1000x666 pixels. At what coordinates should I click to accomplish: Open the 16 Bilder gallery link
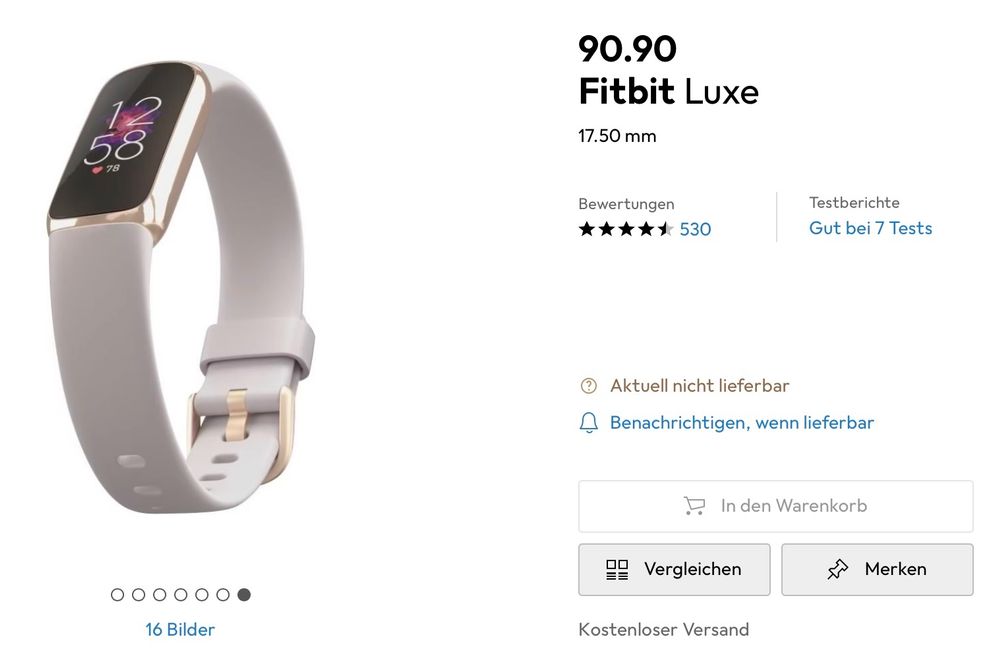click(180, 630)
